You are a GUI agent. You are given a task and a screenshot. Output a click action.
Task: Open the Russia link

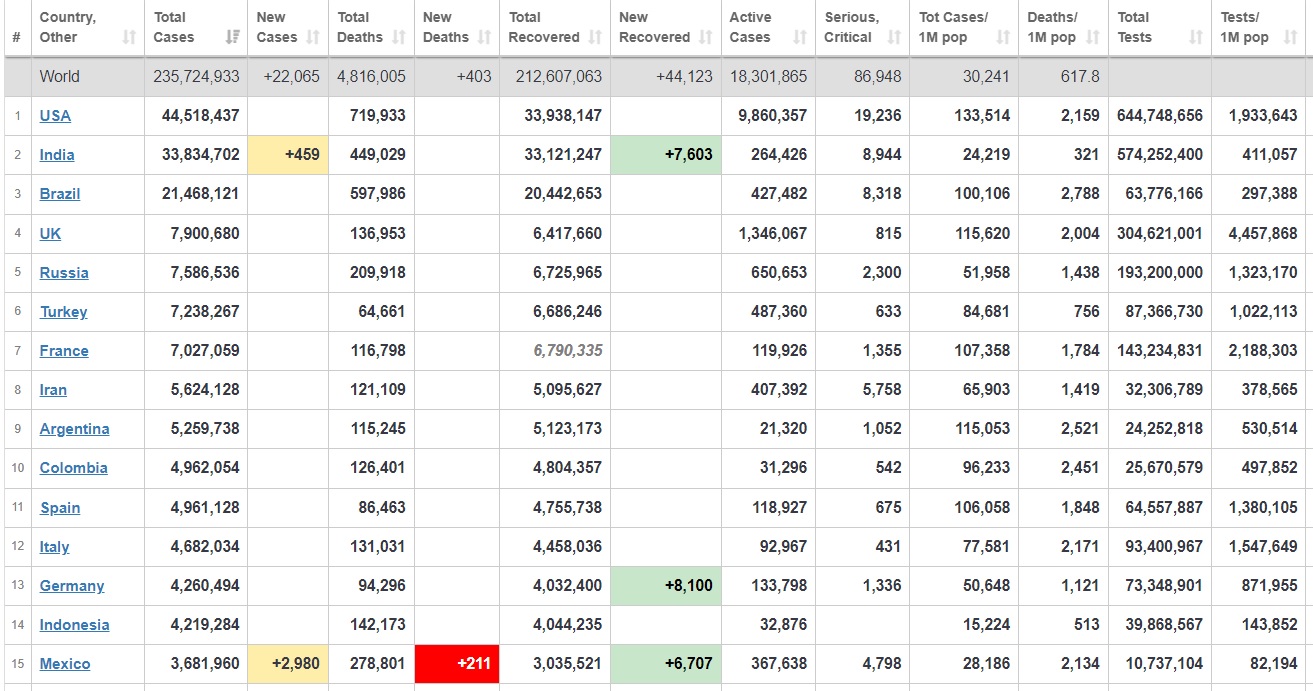pos(64,272)
